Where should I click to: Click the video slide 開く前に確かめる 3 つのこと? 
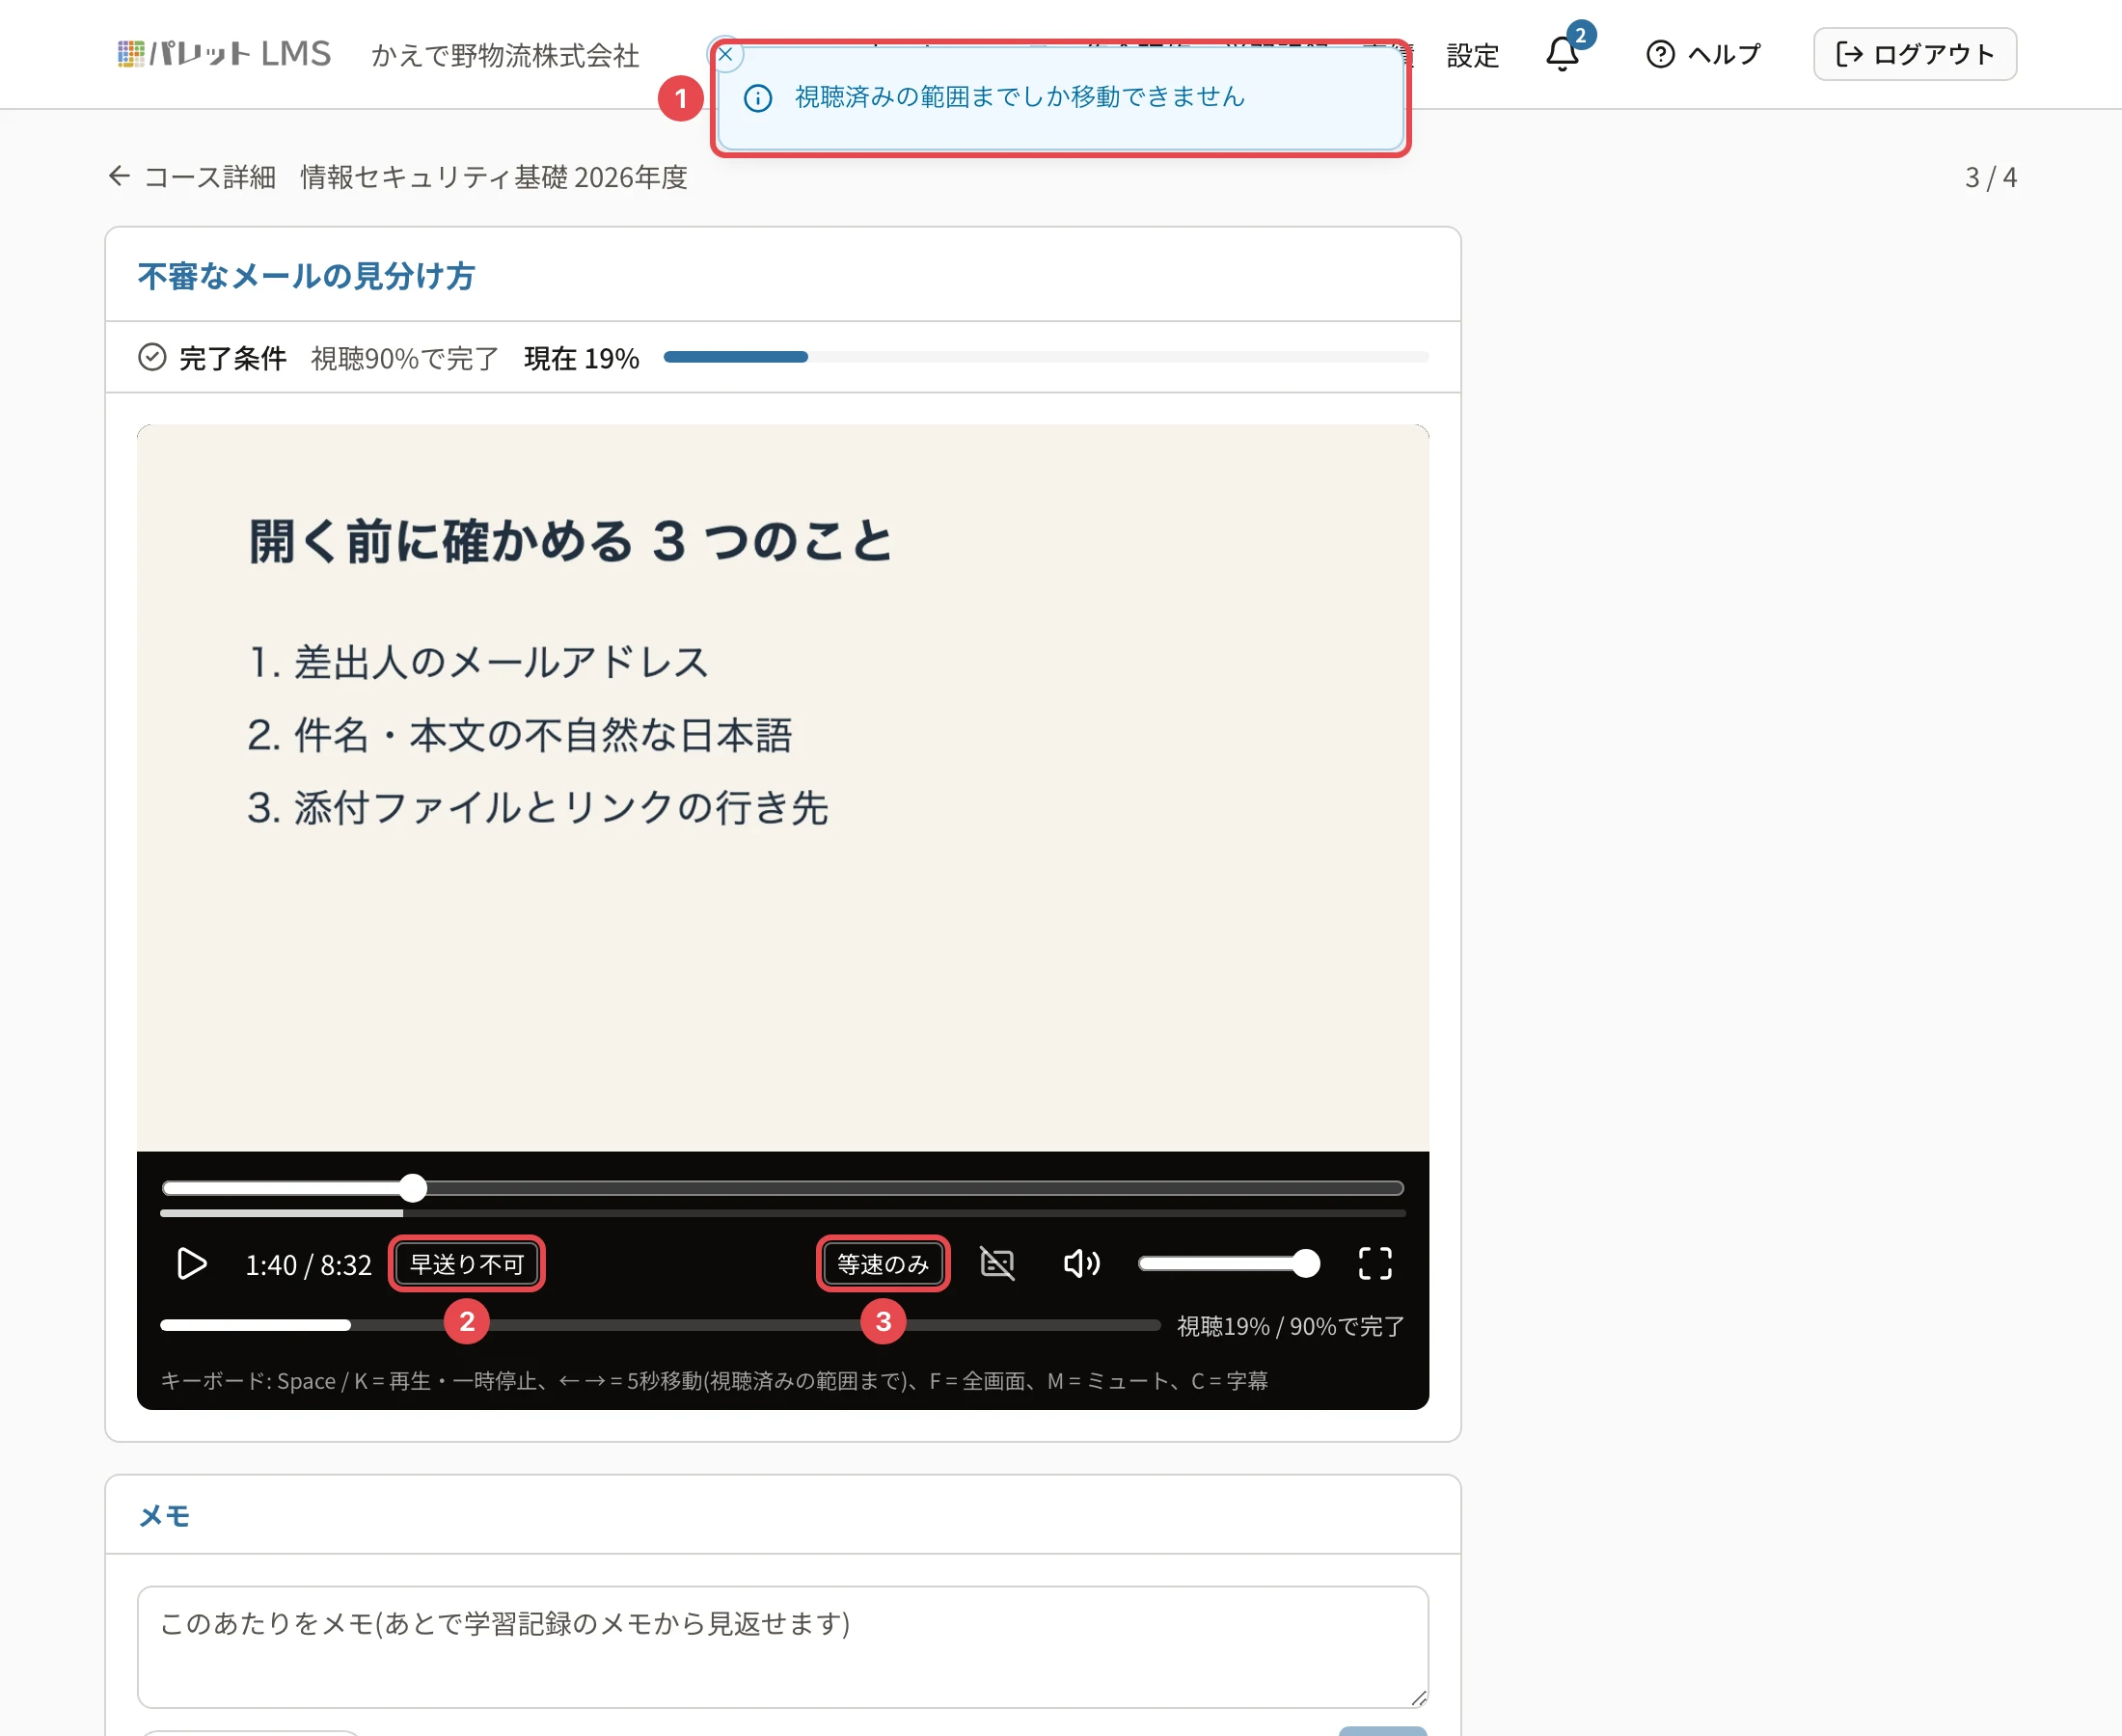(570, 541)
